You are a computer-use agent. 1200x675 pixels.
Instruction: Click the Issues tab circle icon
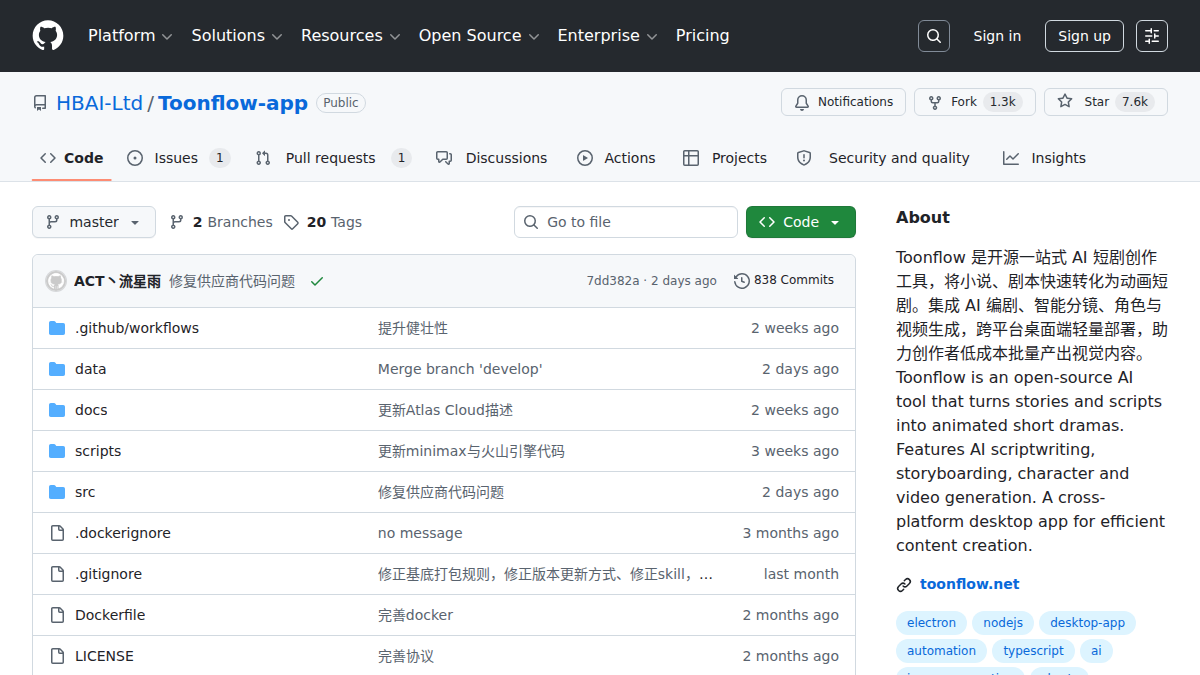(135, 158)
